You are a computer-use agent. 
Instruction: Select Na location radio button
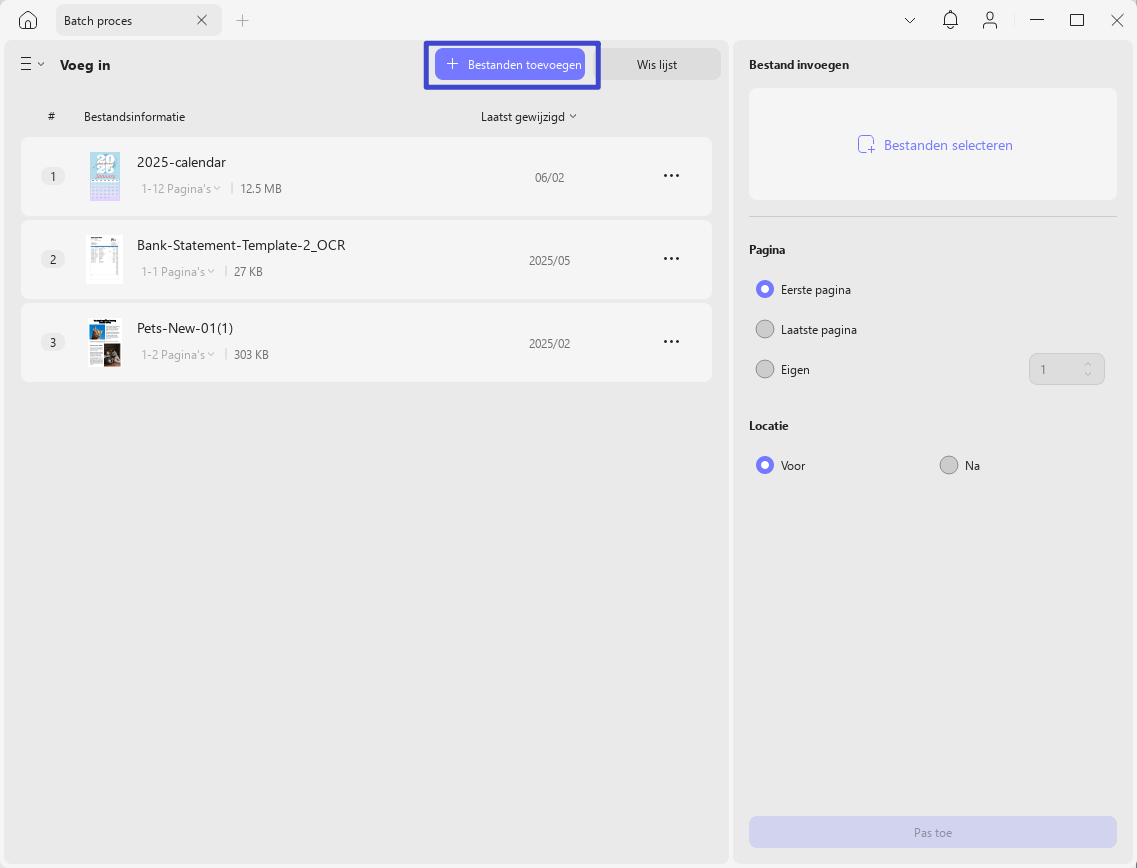[x=948, y=465]
